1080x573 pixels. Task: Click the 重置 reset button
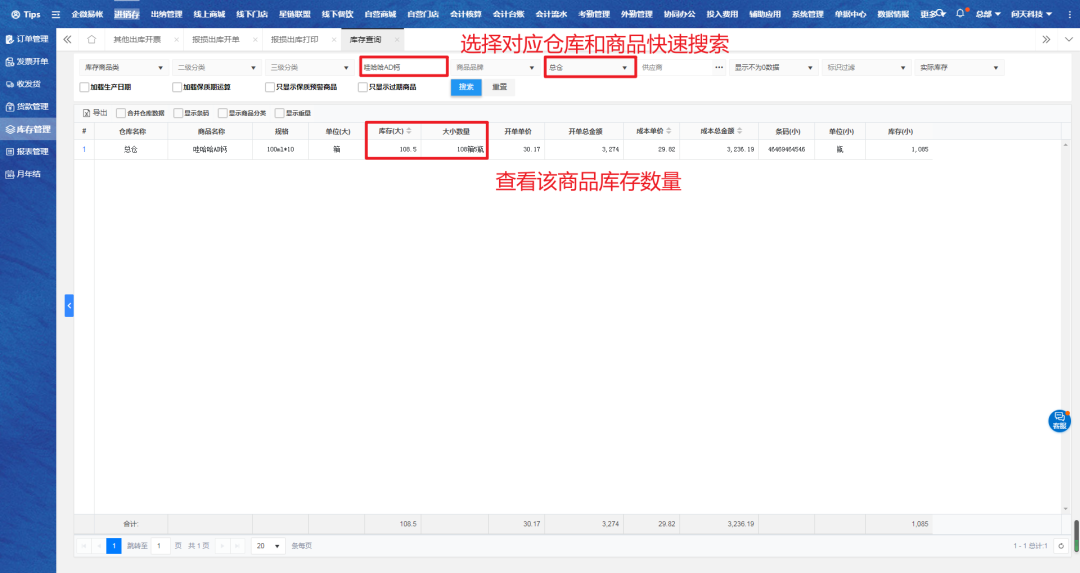497,87
